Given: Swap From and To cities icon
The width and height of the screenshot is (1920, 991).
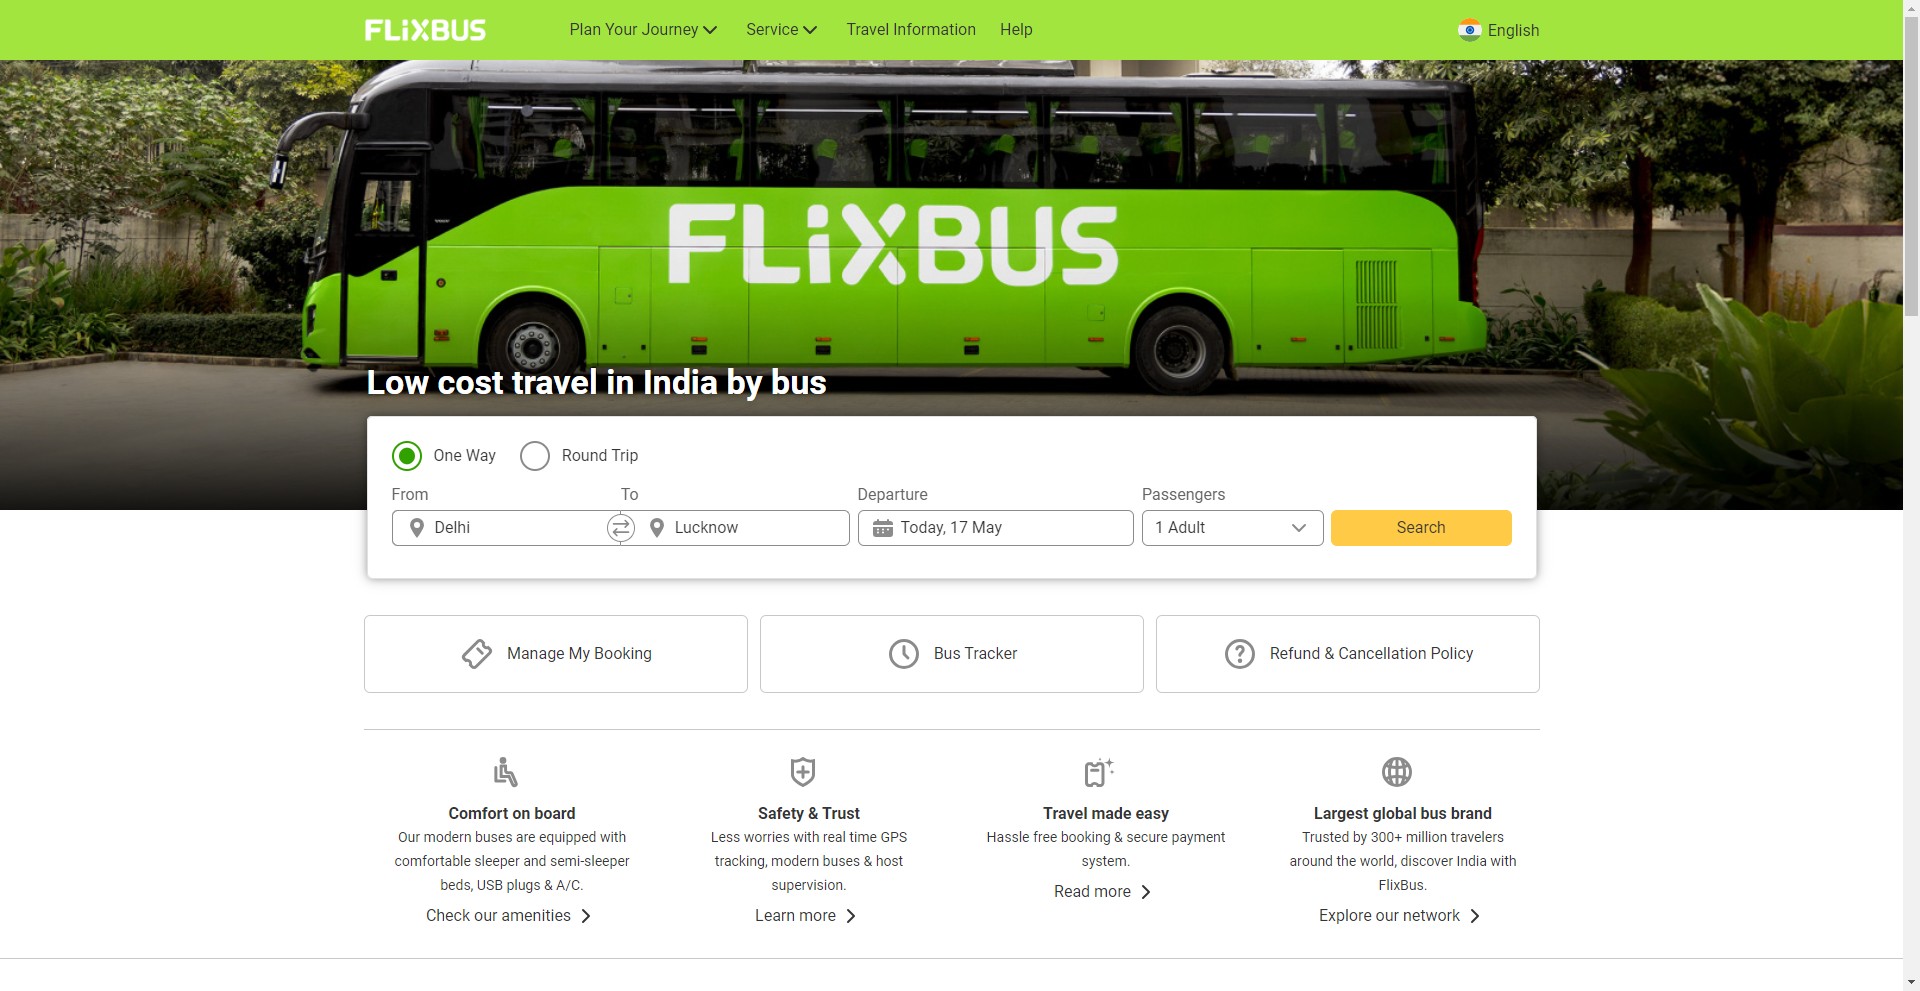Looking at the screenshot, I should coord(621,528).
